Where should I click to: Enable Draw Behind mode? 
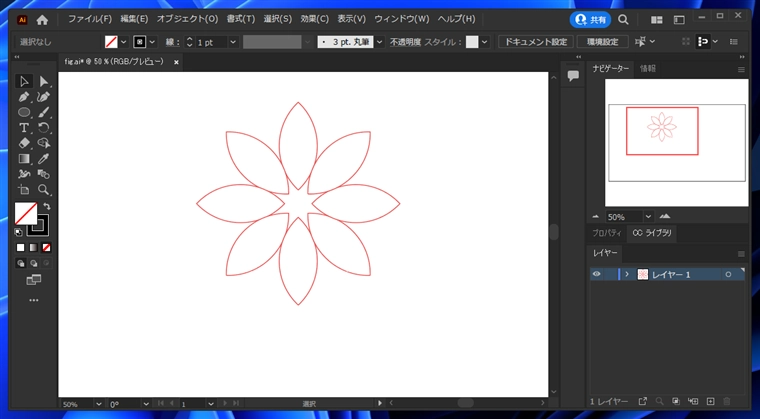33,263
